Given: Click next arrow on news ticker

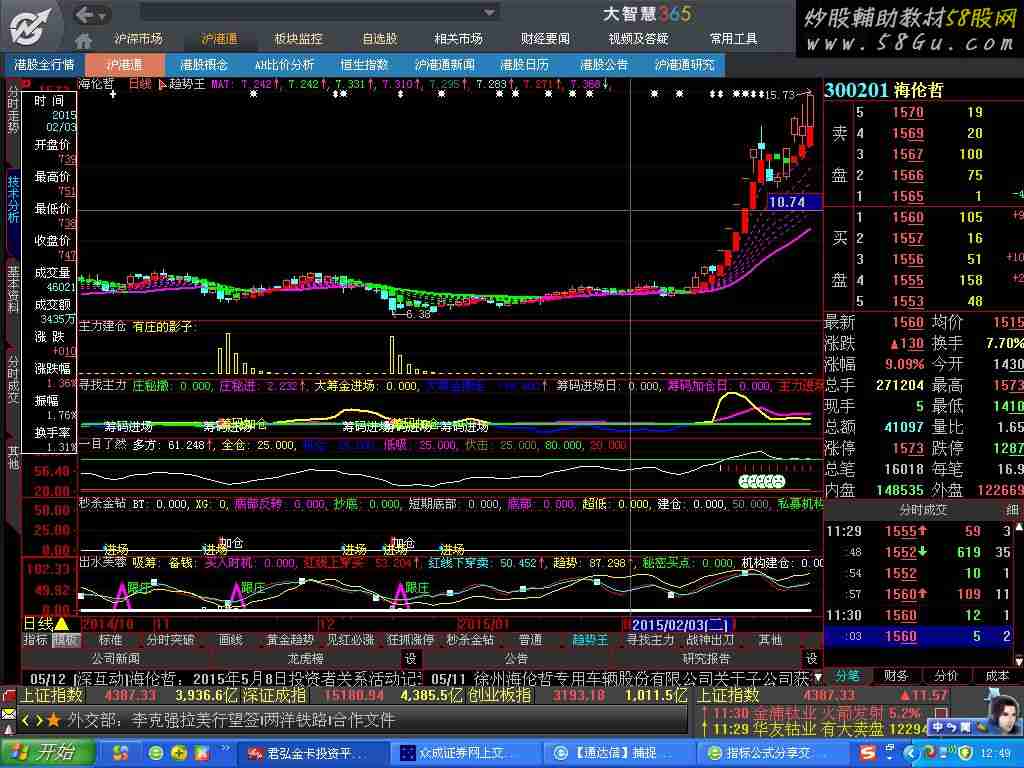Looking at the screenshot, I should pyautogui.click(x=37, y=719).
